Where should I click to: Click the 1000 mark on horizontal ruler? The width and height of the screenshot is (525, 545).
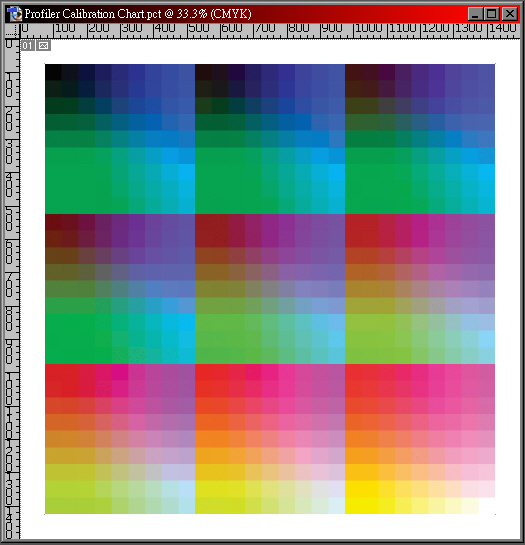click(x=370, y=28)
